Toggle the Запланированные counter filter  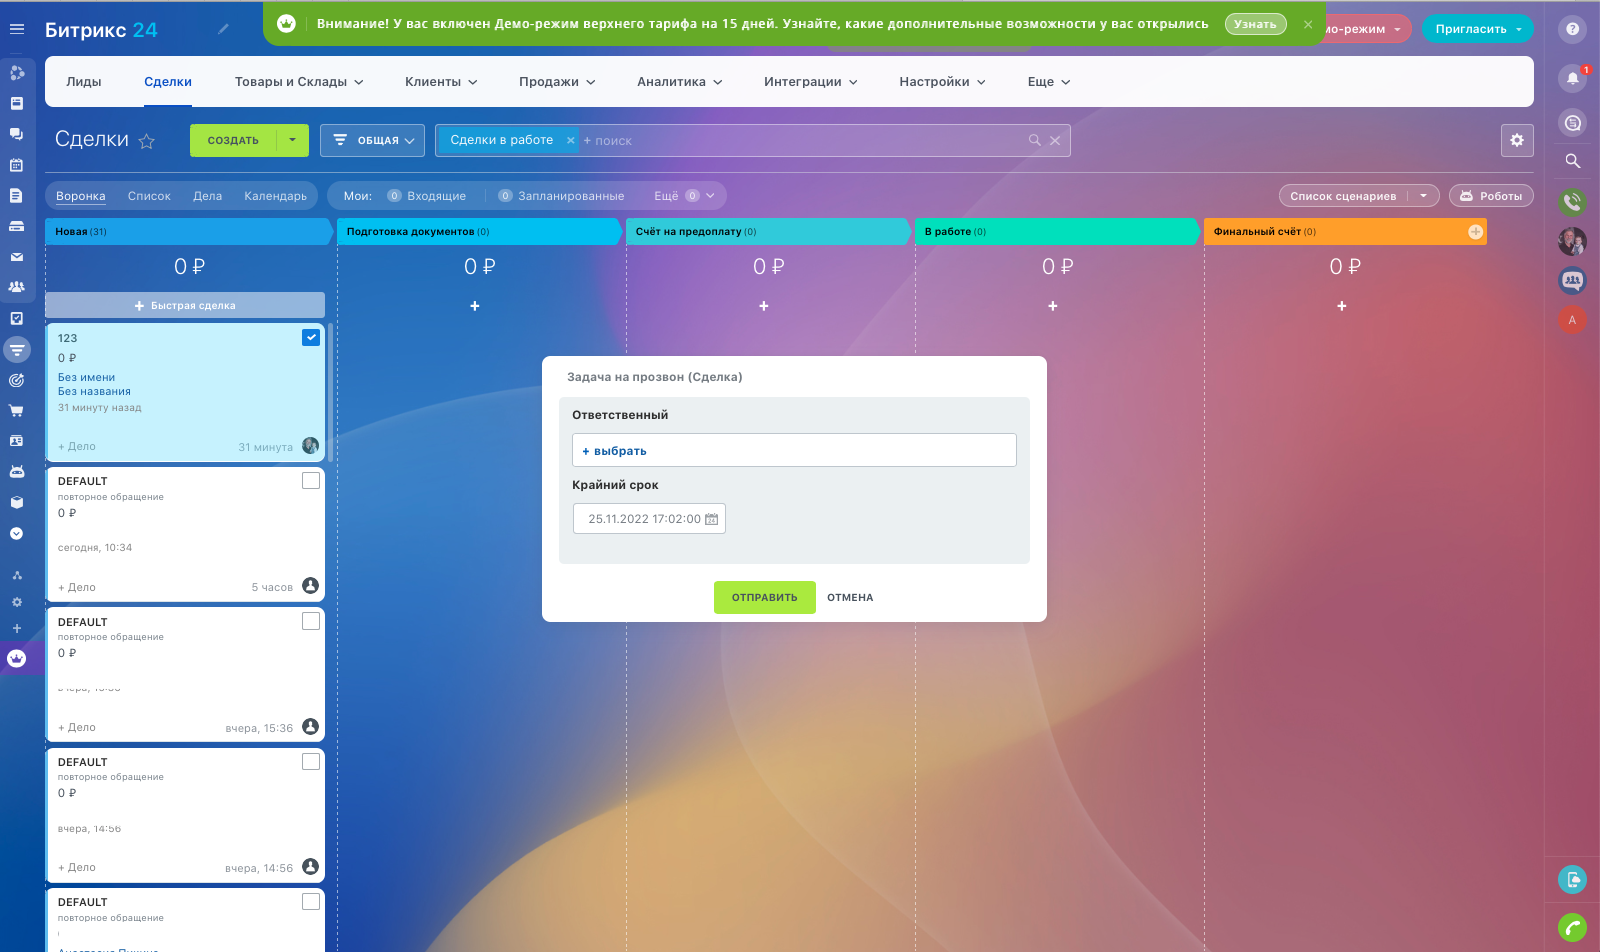[x=561, y=196]
